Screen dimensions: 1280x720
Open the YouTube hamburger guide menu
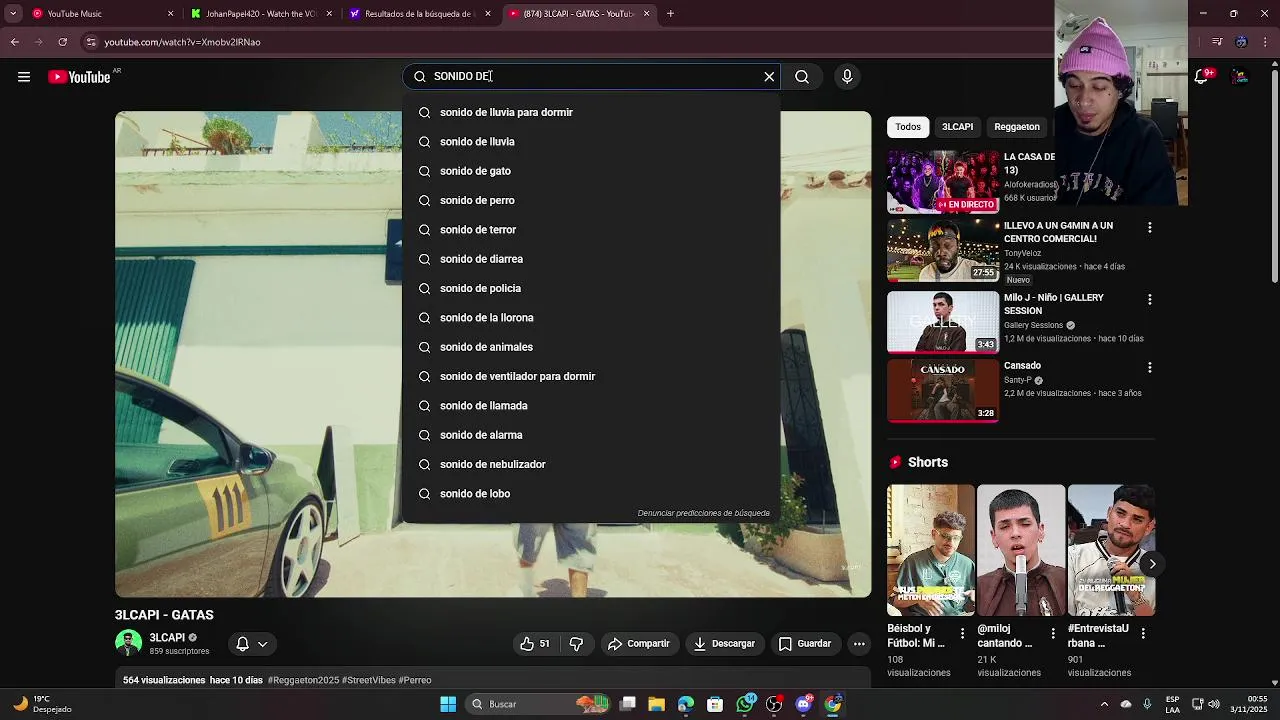click(24, 77)
